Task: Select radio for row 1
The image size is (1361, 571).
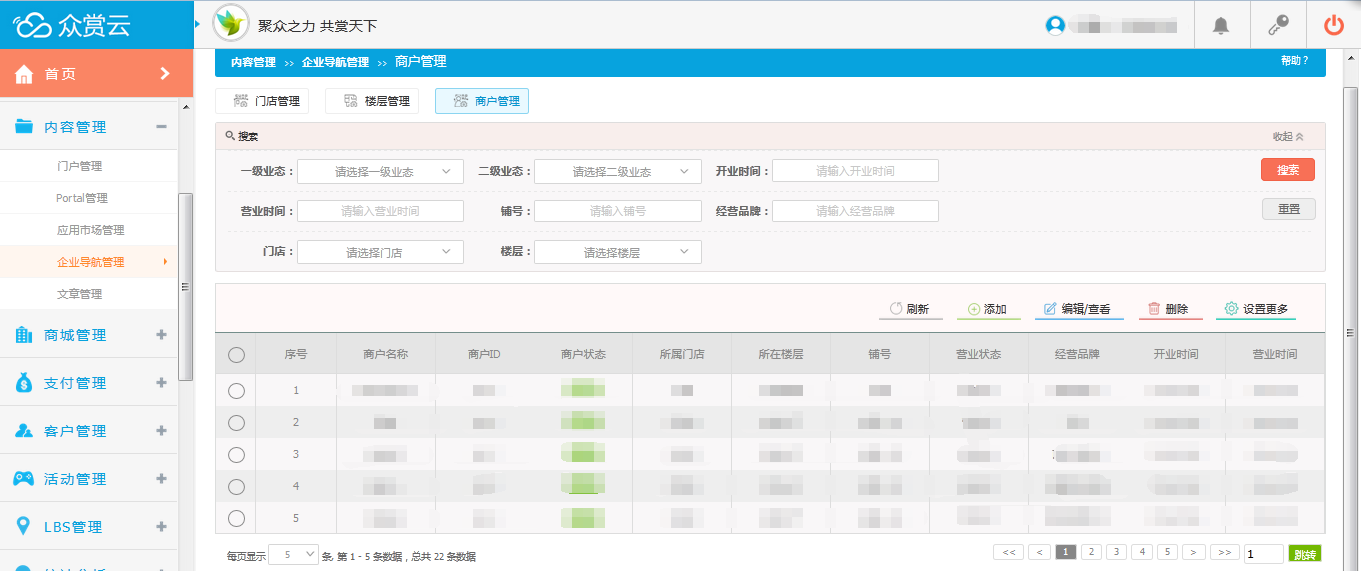Action: (x=236, y=390)
